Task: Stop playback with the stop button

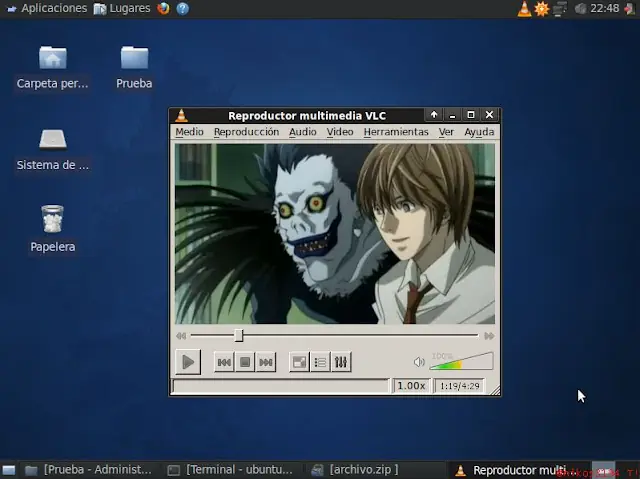Action: coord(245,362)
